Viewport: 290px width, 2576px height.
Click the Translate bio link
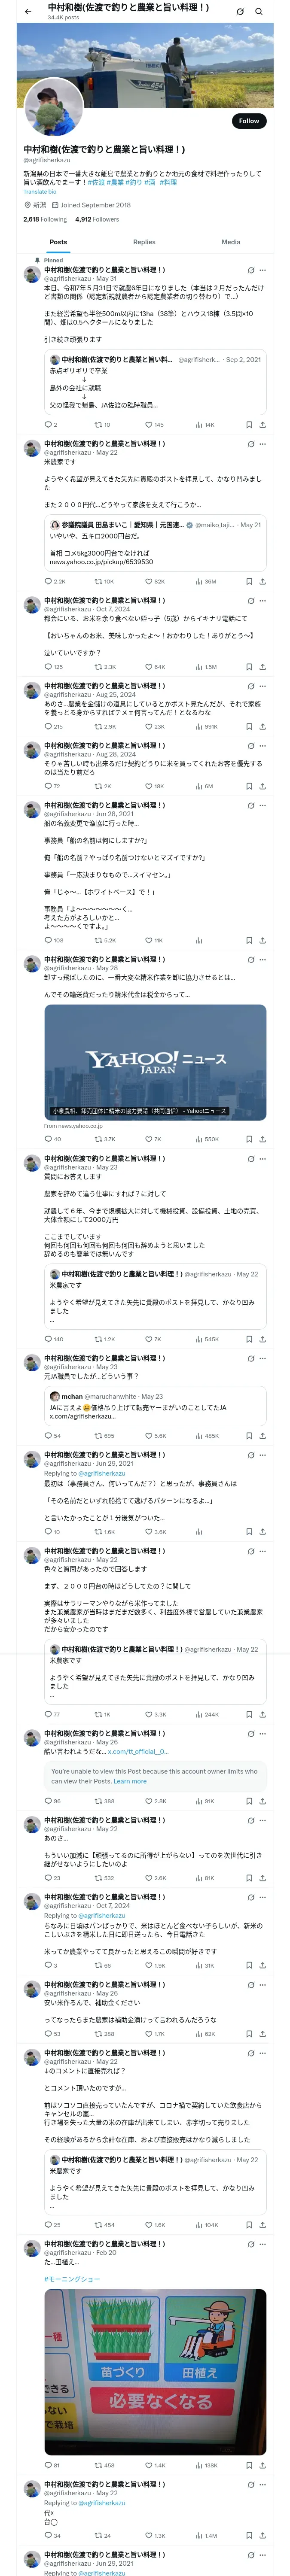(40, 192)
